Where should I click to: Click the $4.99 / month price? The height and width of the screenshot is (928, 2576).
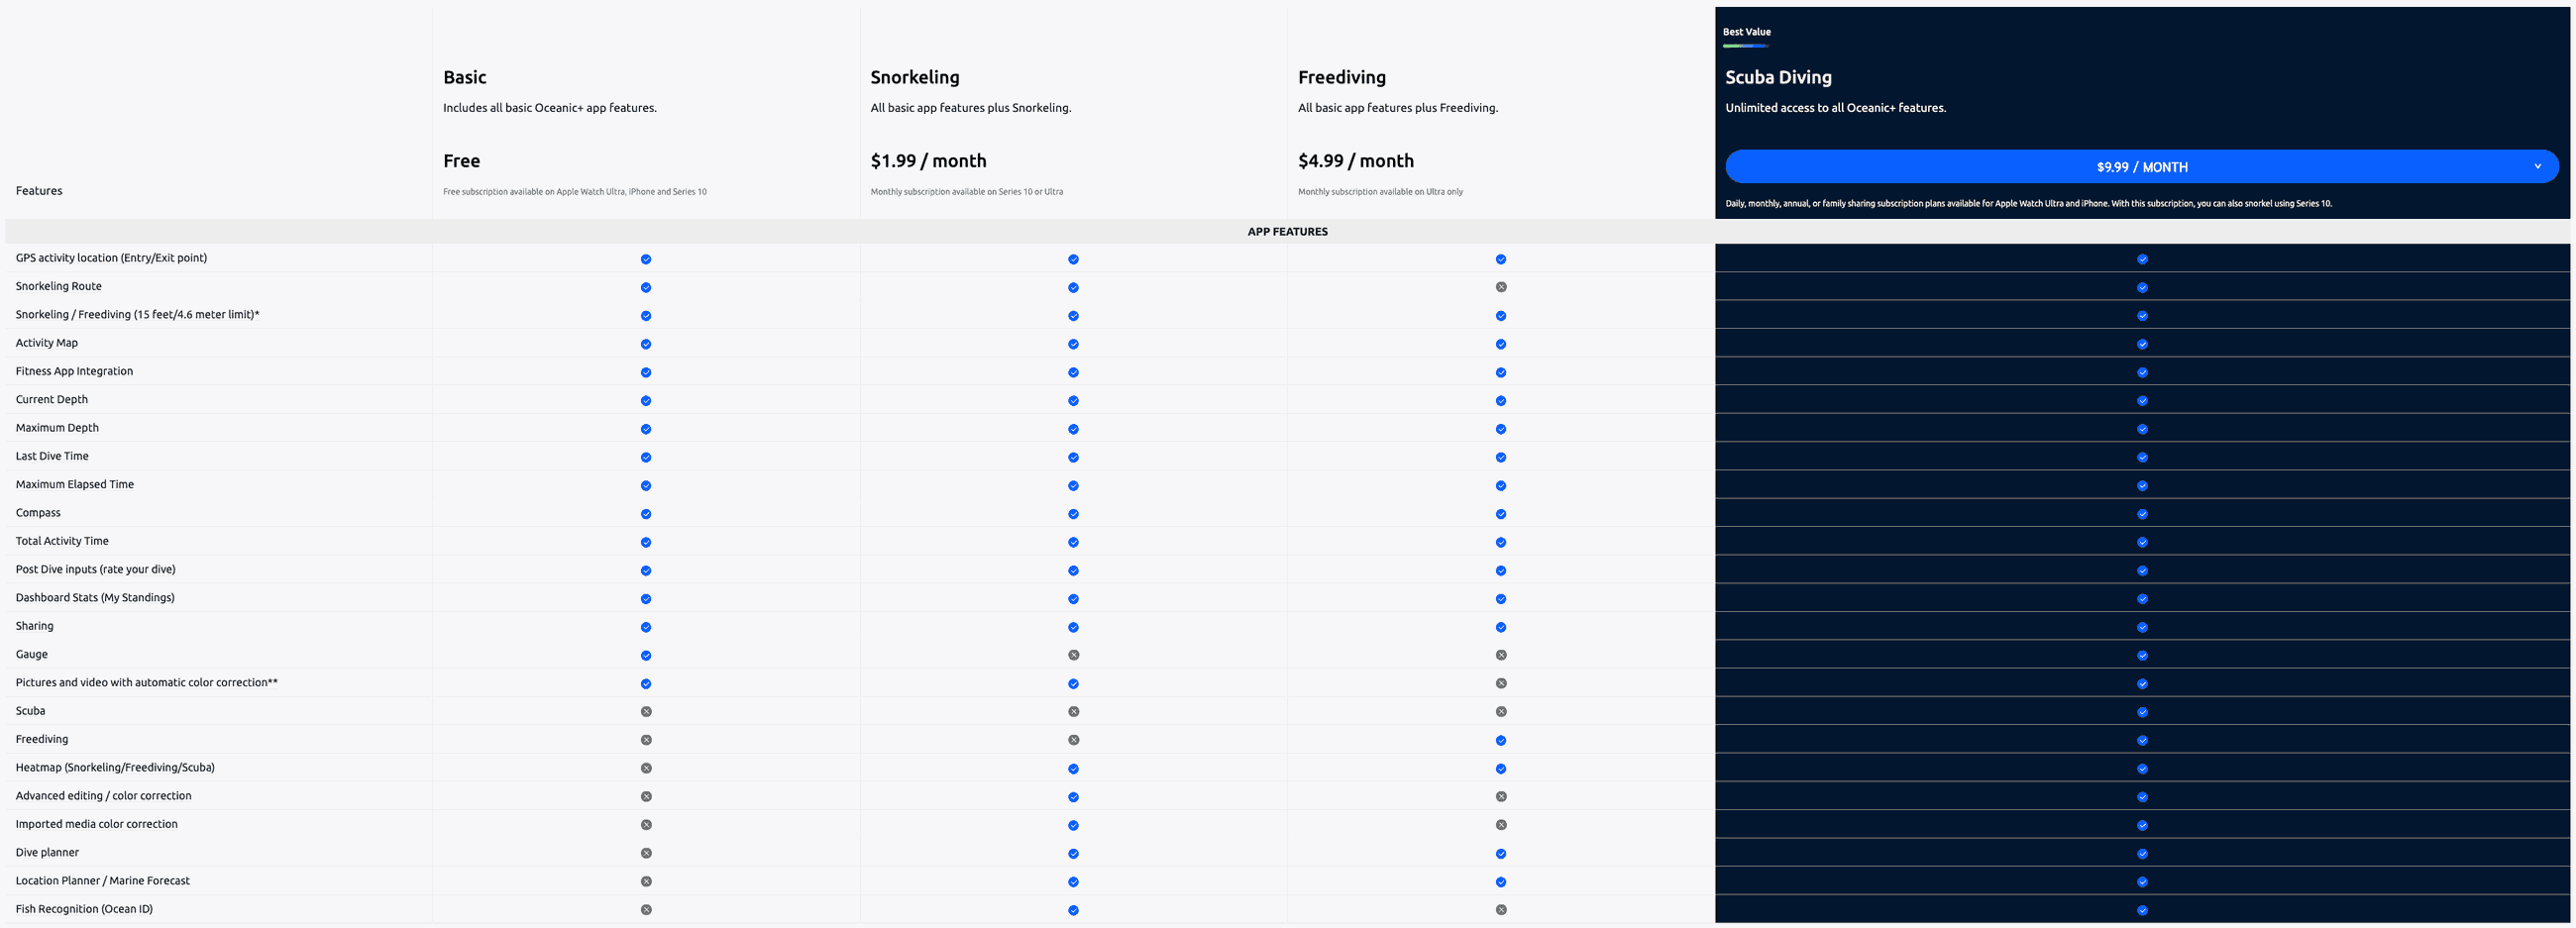coord(1356,161)
